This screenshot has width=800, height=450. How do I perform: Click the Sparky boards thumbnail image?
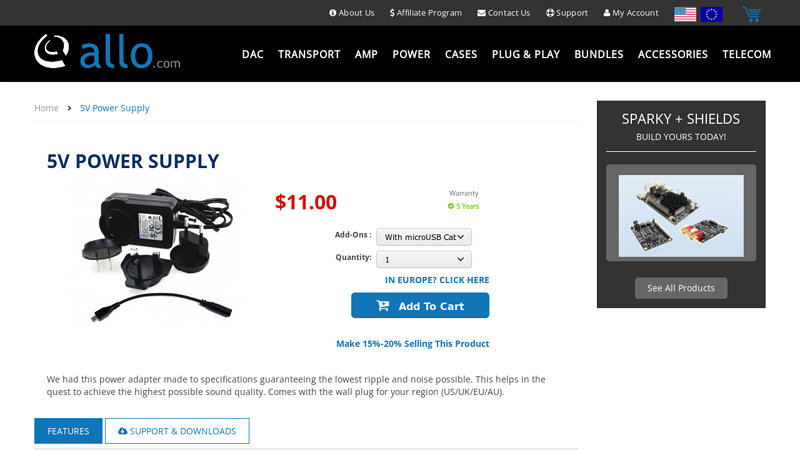(x=681, y=216)
